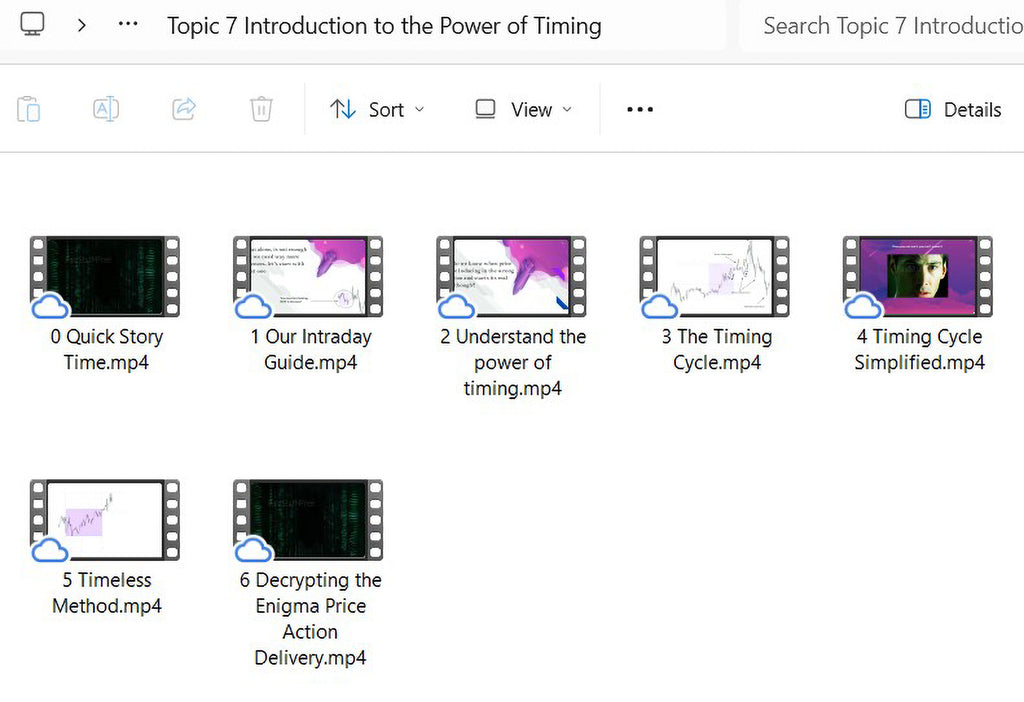Screen dimensions: 1024x702
Task: Click the Details pane icon
Action: [918, 109]
